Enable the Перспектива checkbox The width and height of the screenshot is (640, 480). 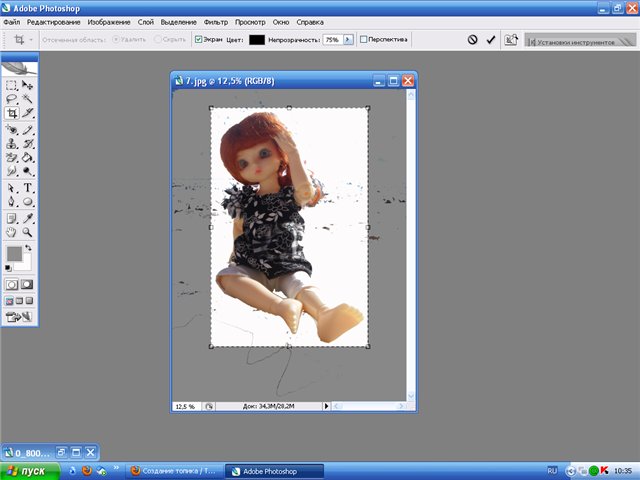[363, 40]
